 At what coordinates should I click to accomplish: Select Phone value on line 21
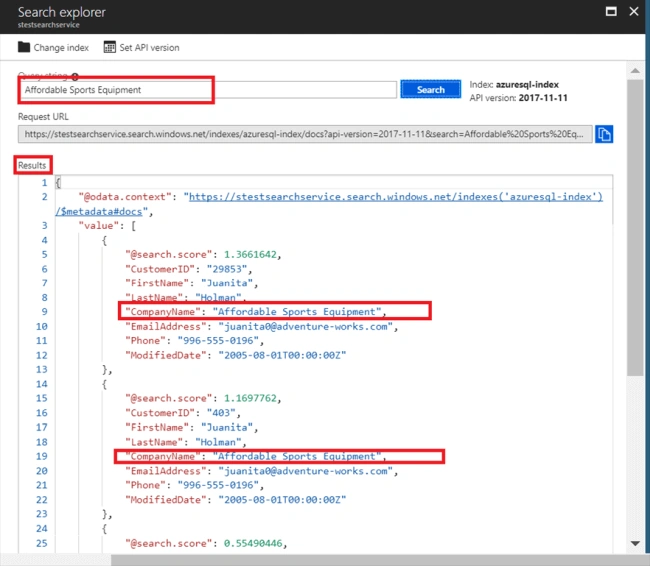(218, 485)
